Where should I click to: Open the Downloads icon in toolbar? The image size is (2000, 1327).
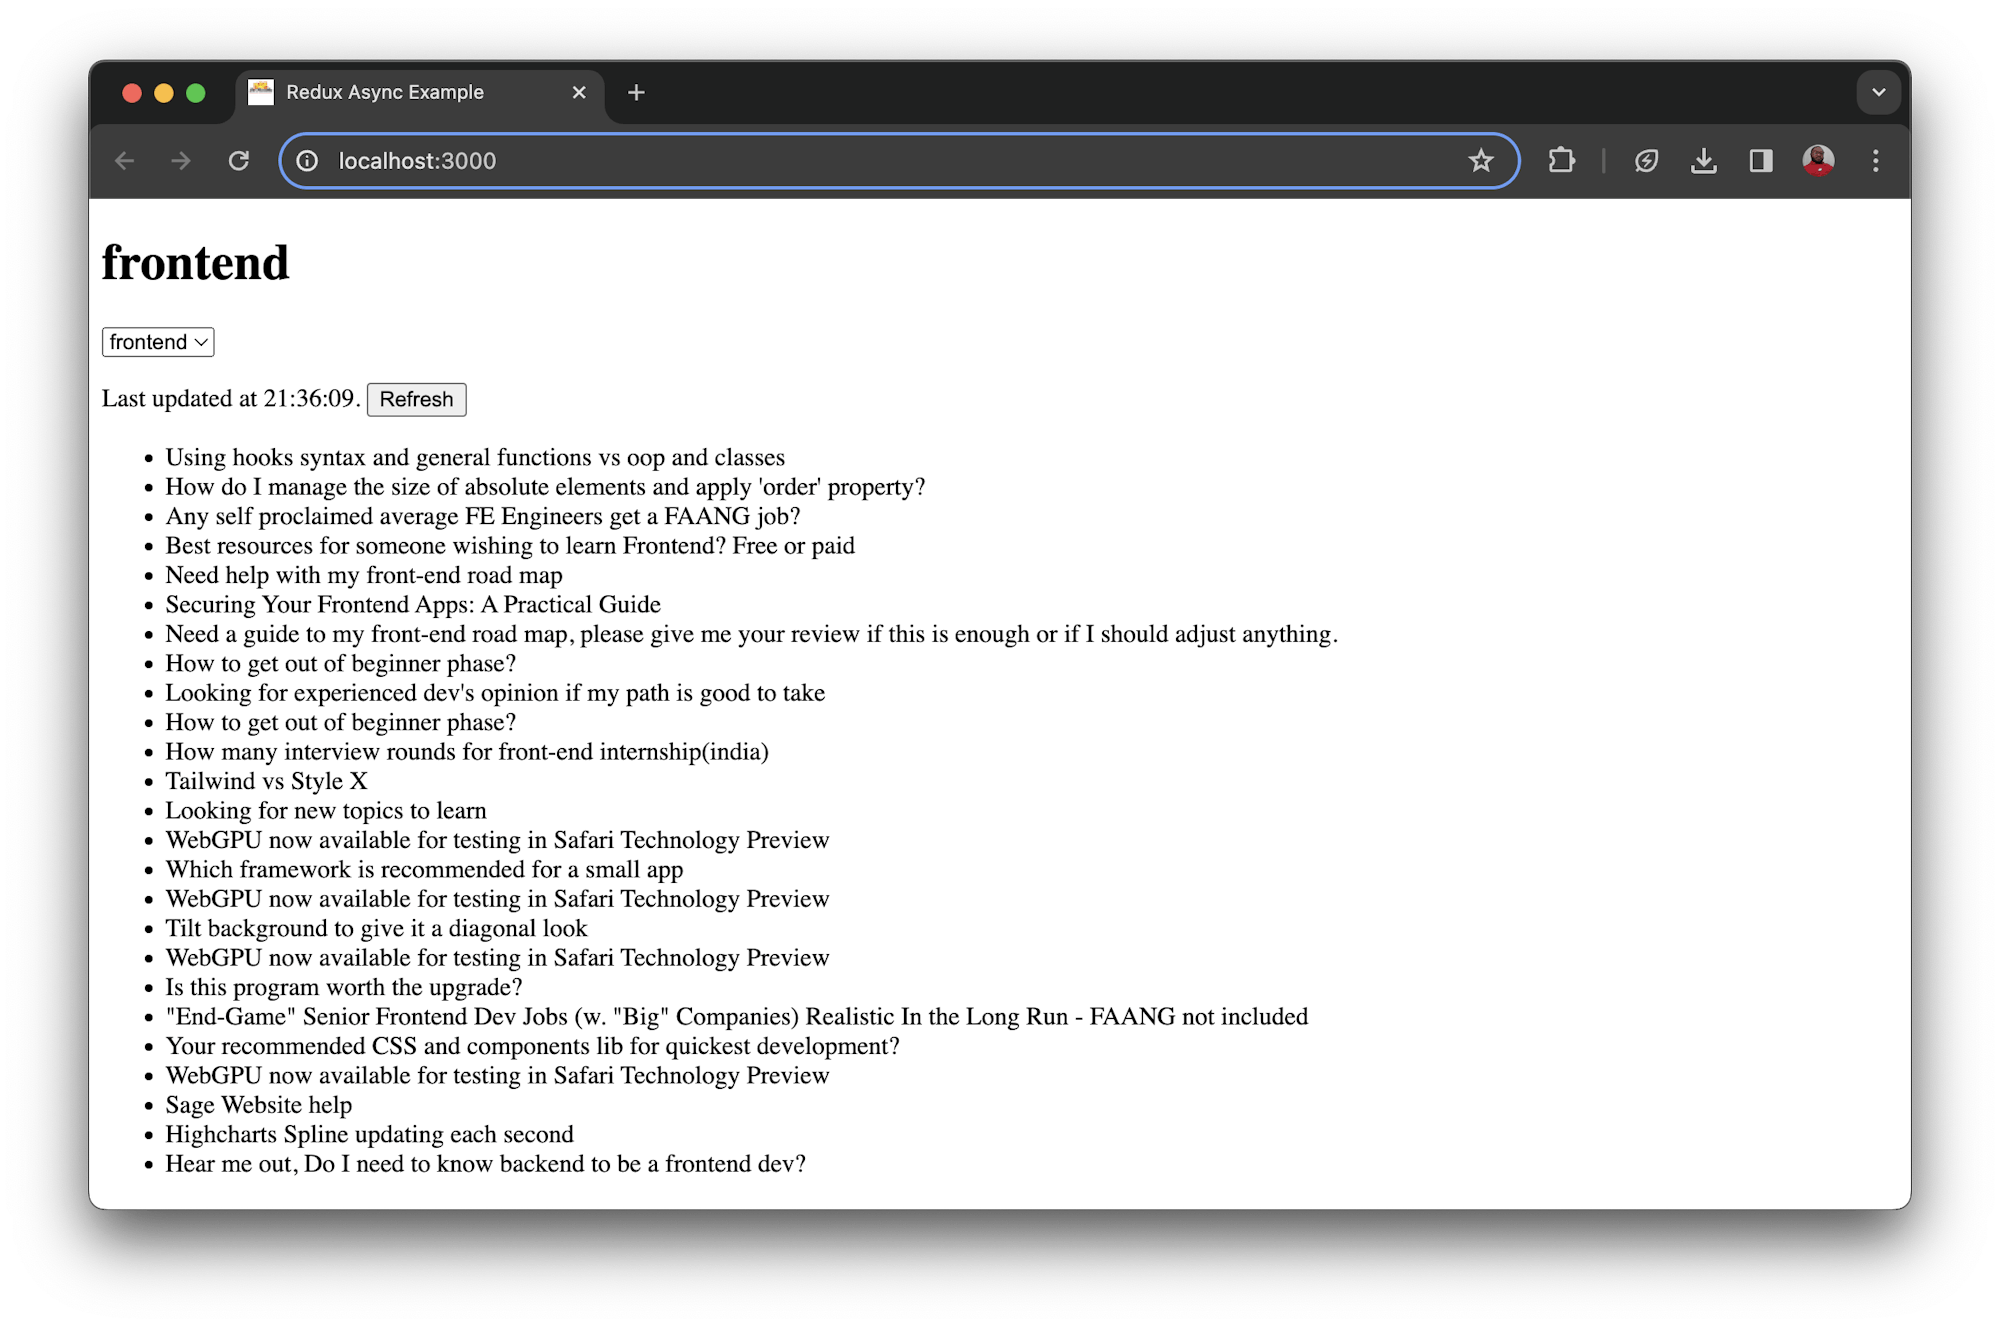[1704, 161]
